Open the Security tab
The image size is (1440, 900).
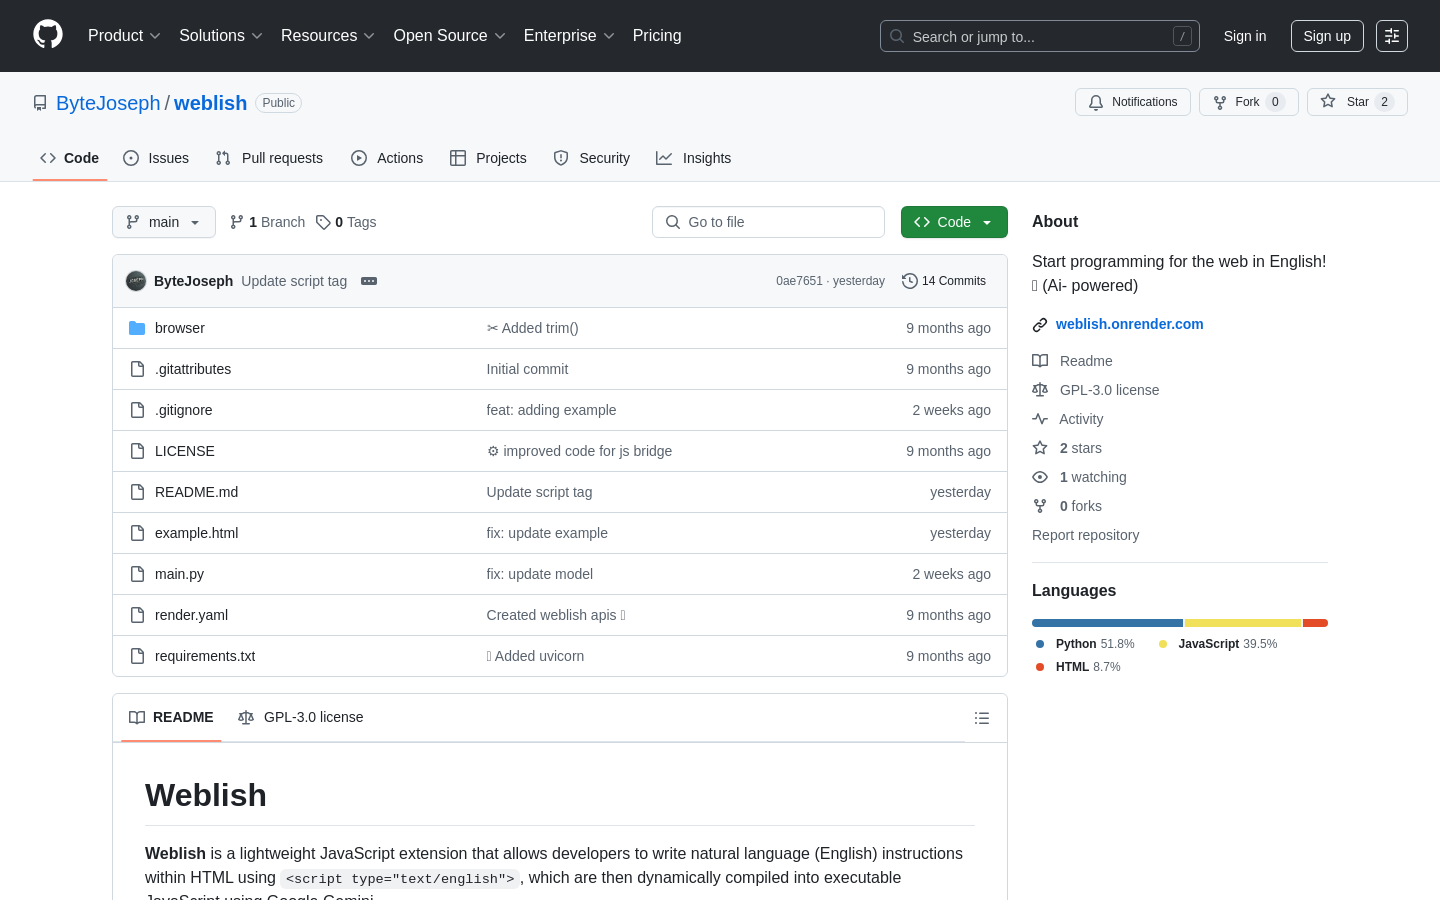coord(592,158)
